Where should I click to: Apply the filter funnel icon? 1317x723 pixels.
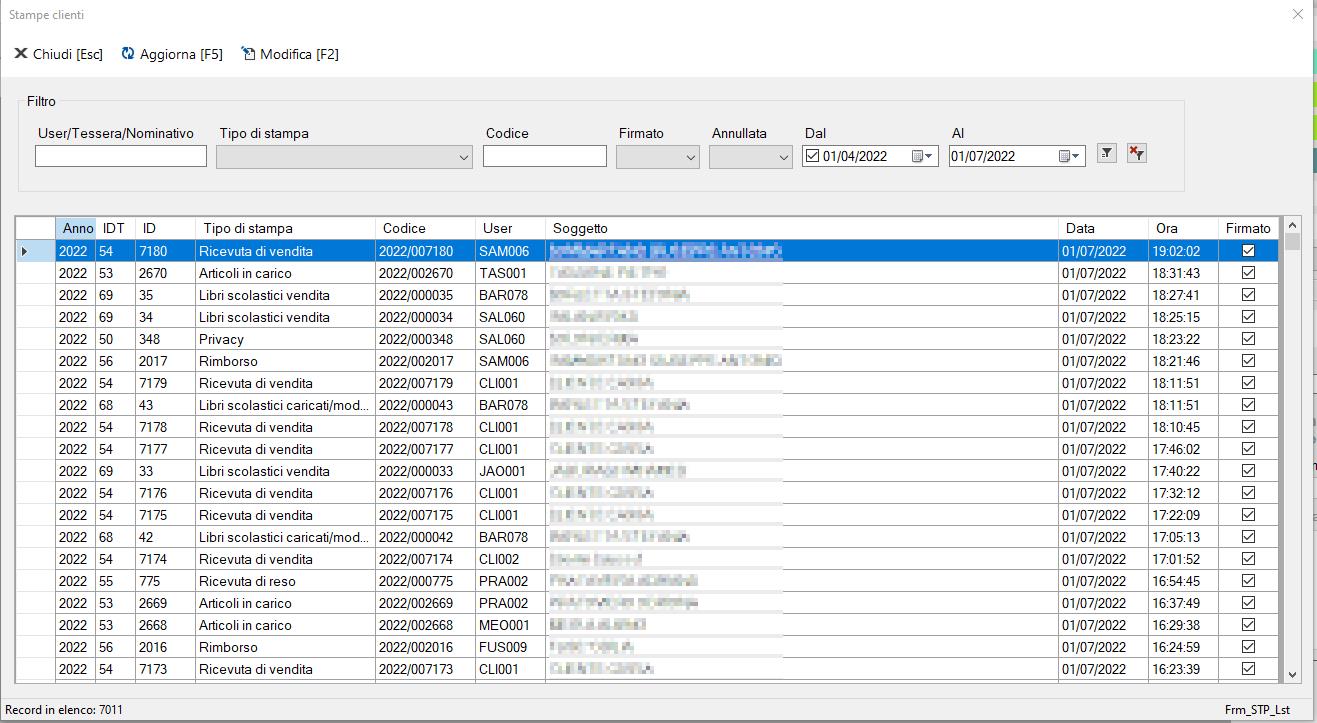coord(1106,153)
